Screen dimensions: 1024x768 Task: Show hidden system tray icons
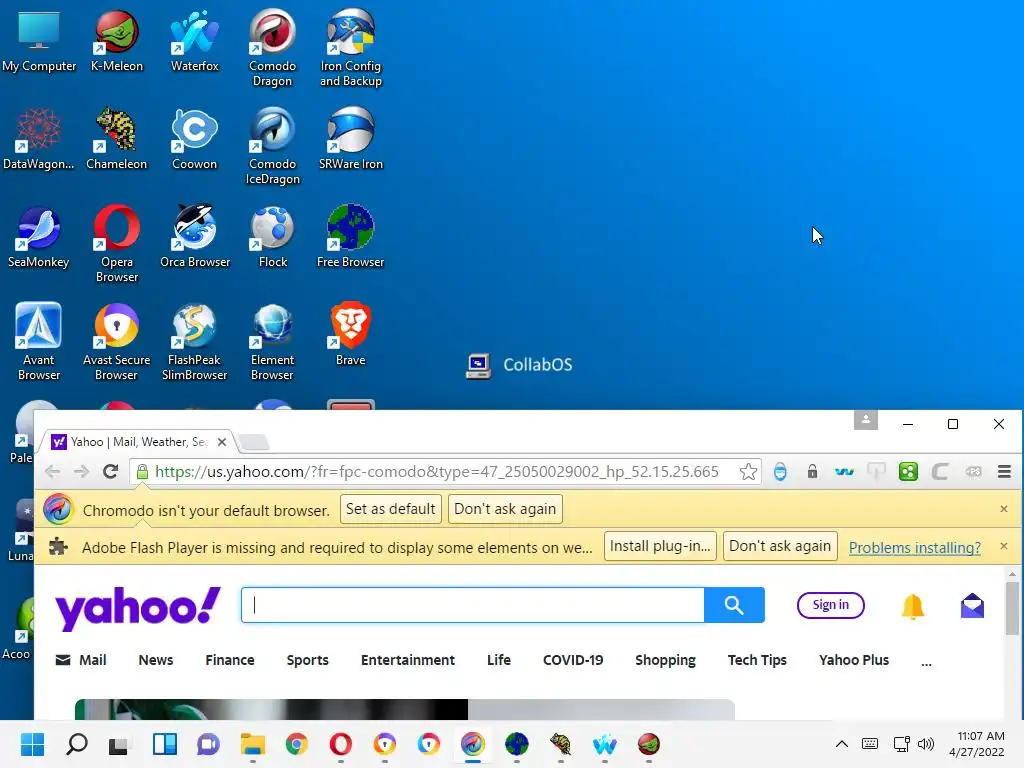pos(842,744)
